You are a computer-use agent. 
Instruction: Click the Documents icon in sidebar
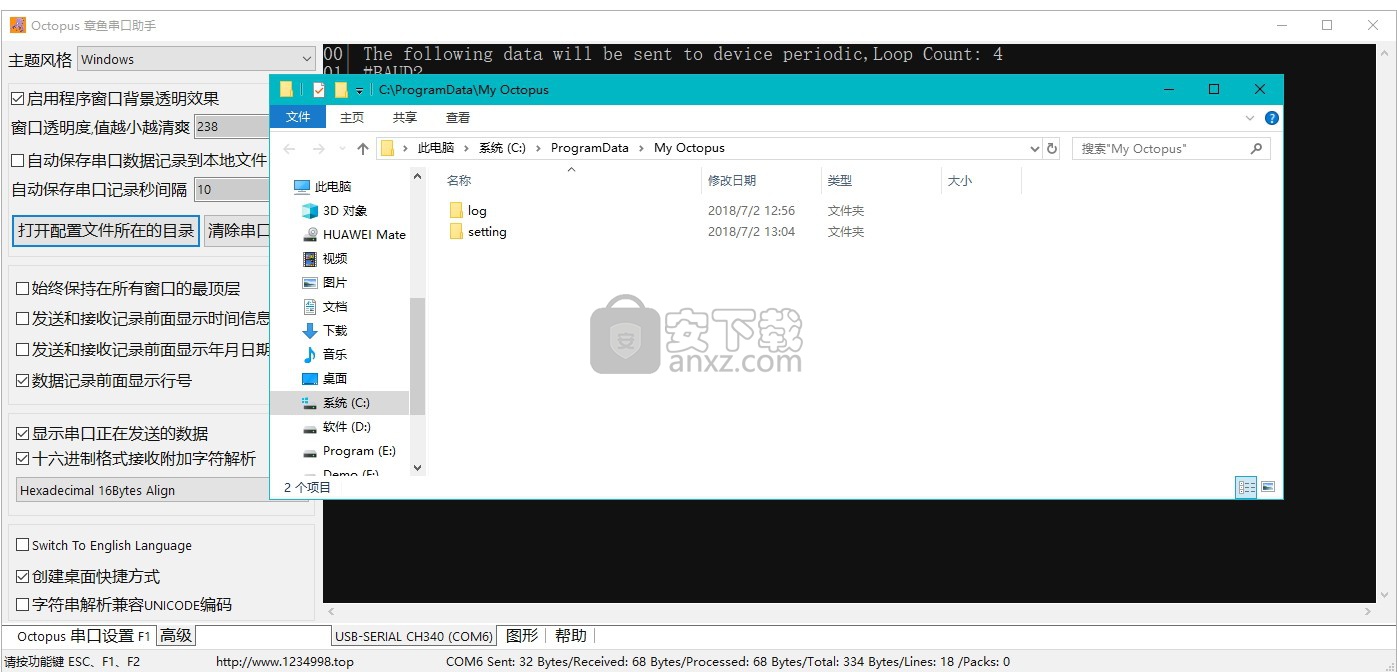310,307
